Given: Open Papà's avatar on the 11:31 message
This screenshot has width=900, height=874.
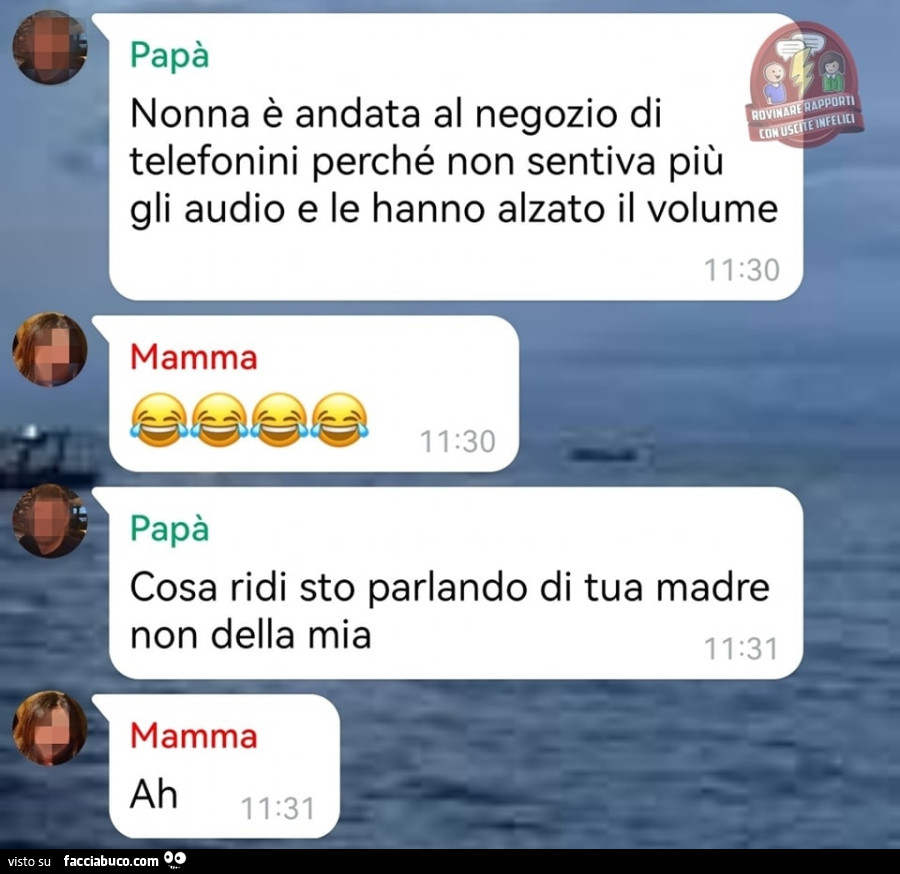Looking at the screenshot, I should (50, 520).
